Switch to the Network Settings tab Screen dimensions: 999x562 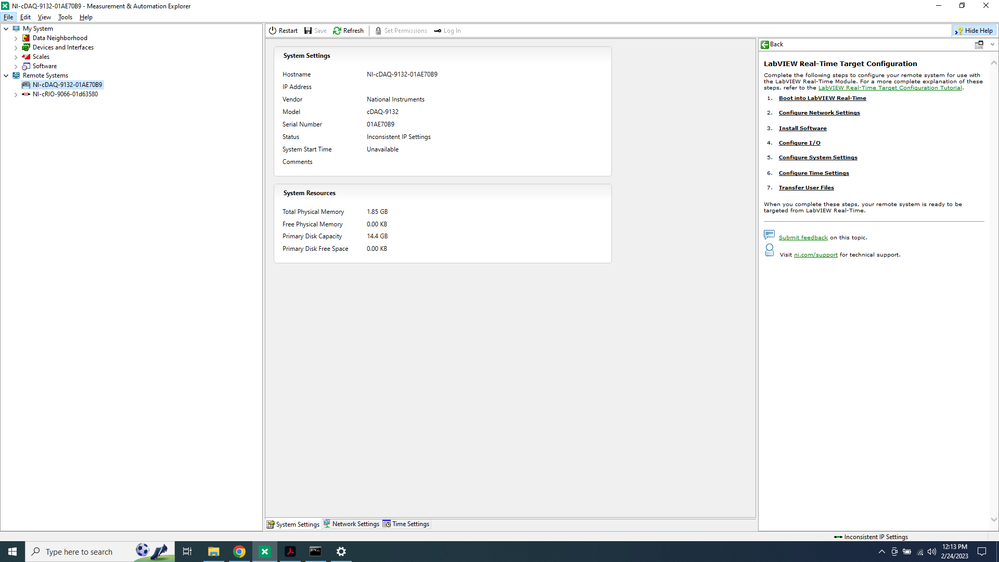(x=351, y=524)
